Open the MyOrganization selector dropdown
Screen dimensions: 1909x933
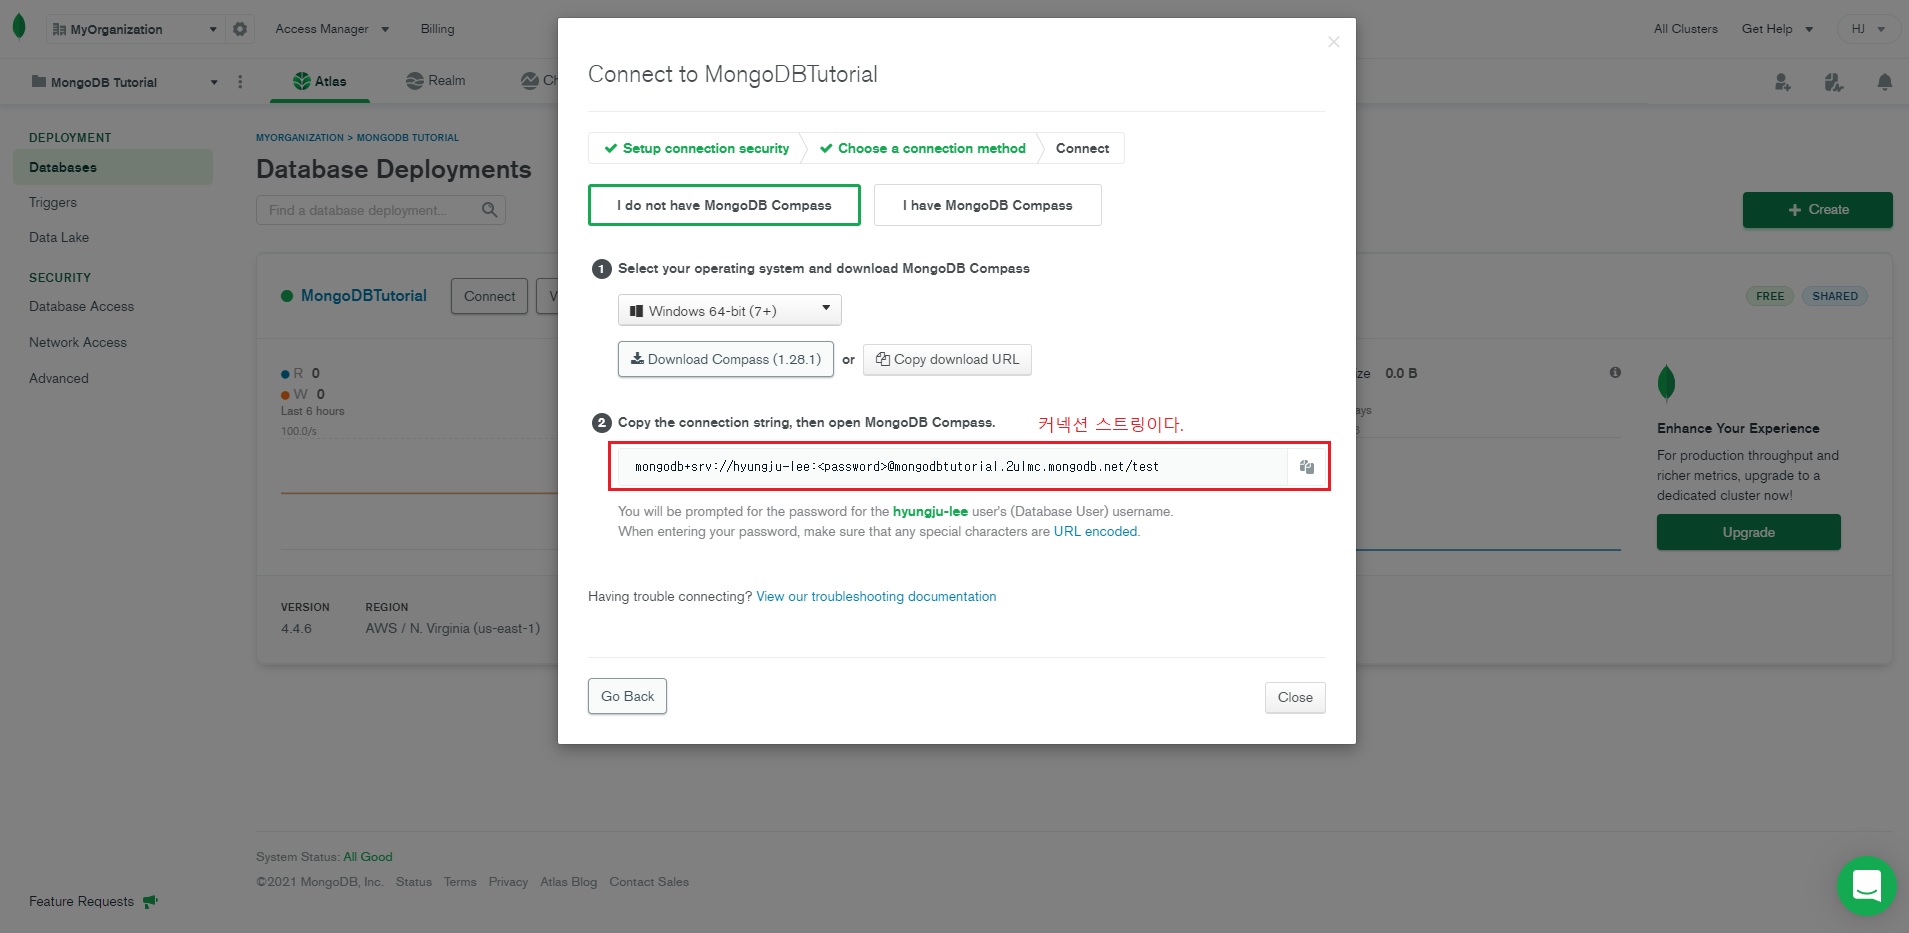(x=134, y=29)
